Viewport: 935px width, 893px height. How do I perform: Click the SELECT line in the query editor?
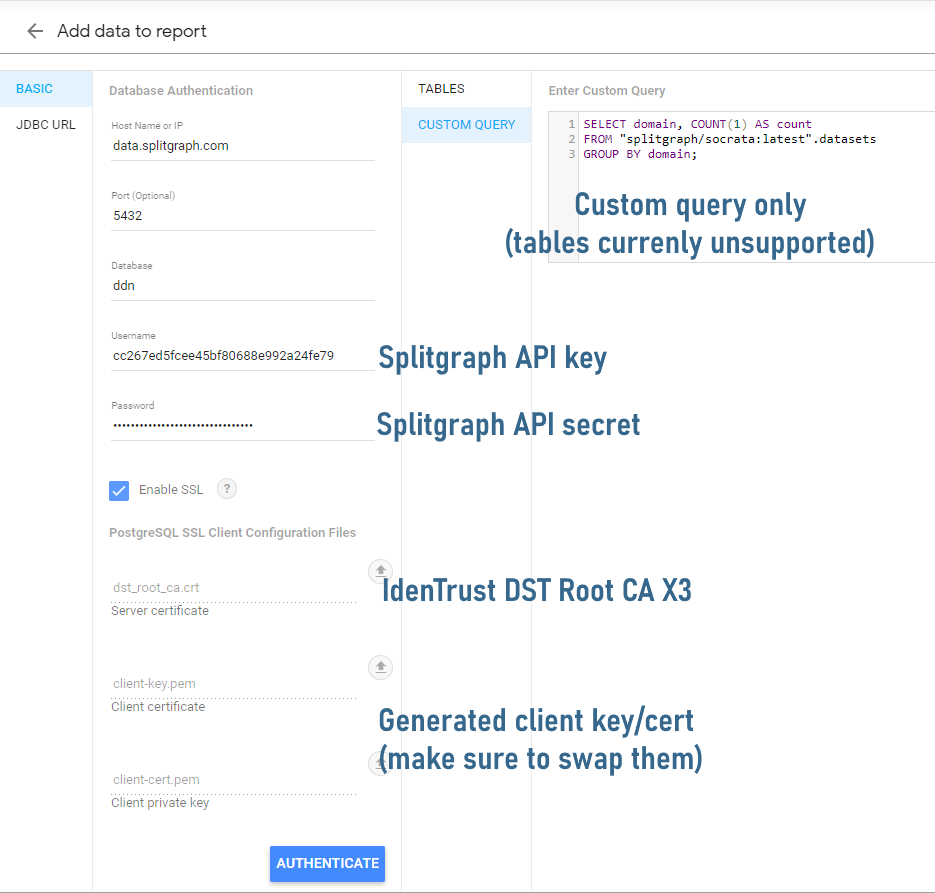pos(697,124)
